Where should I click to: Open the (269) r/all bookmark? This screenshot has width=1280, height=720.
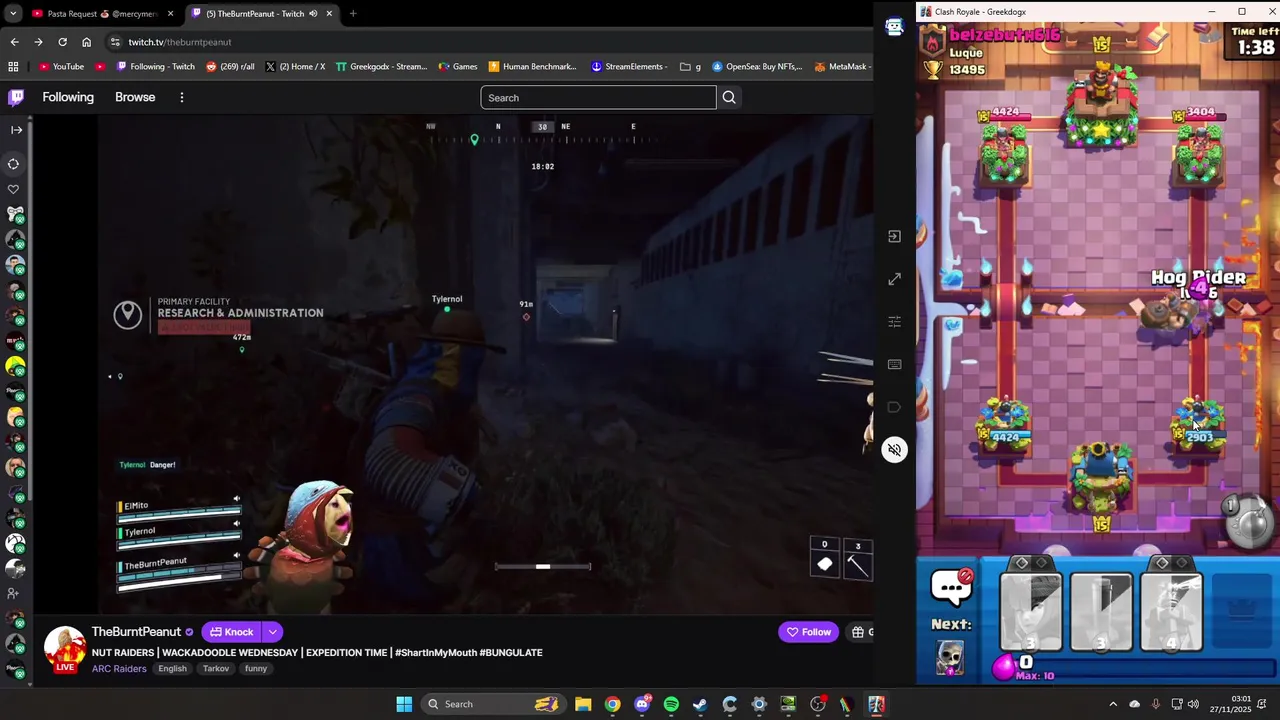pos(230,67)
